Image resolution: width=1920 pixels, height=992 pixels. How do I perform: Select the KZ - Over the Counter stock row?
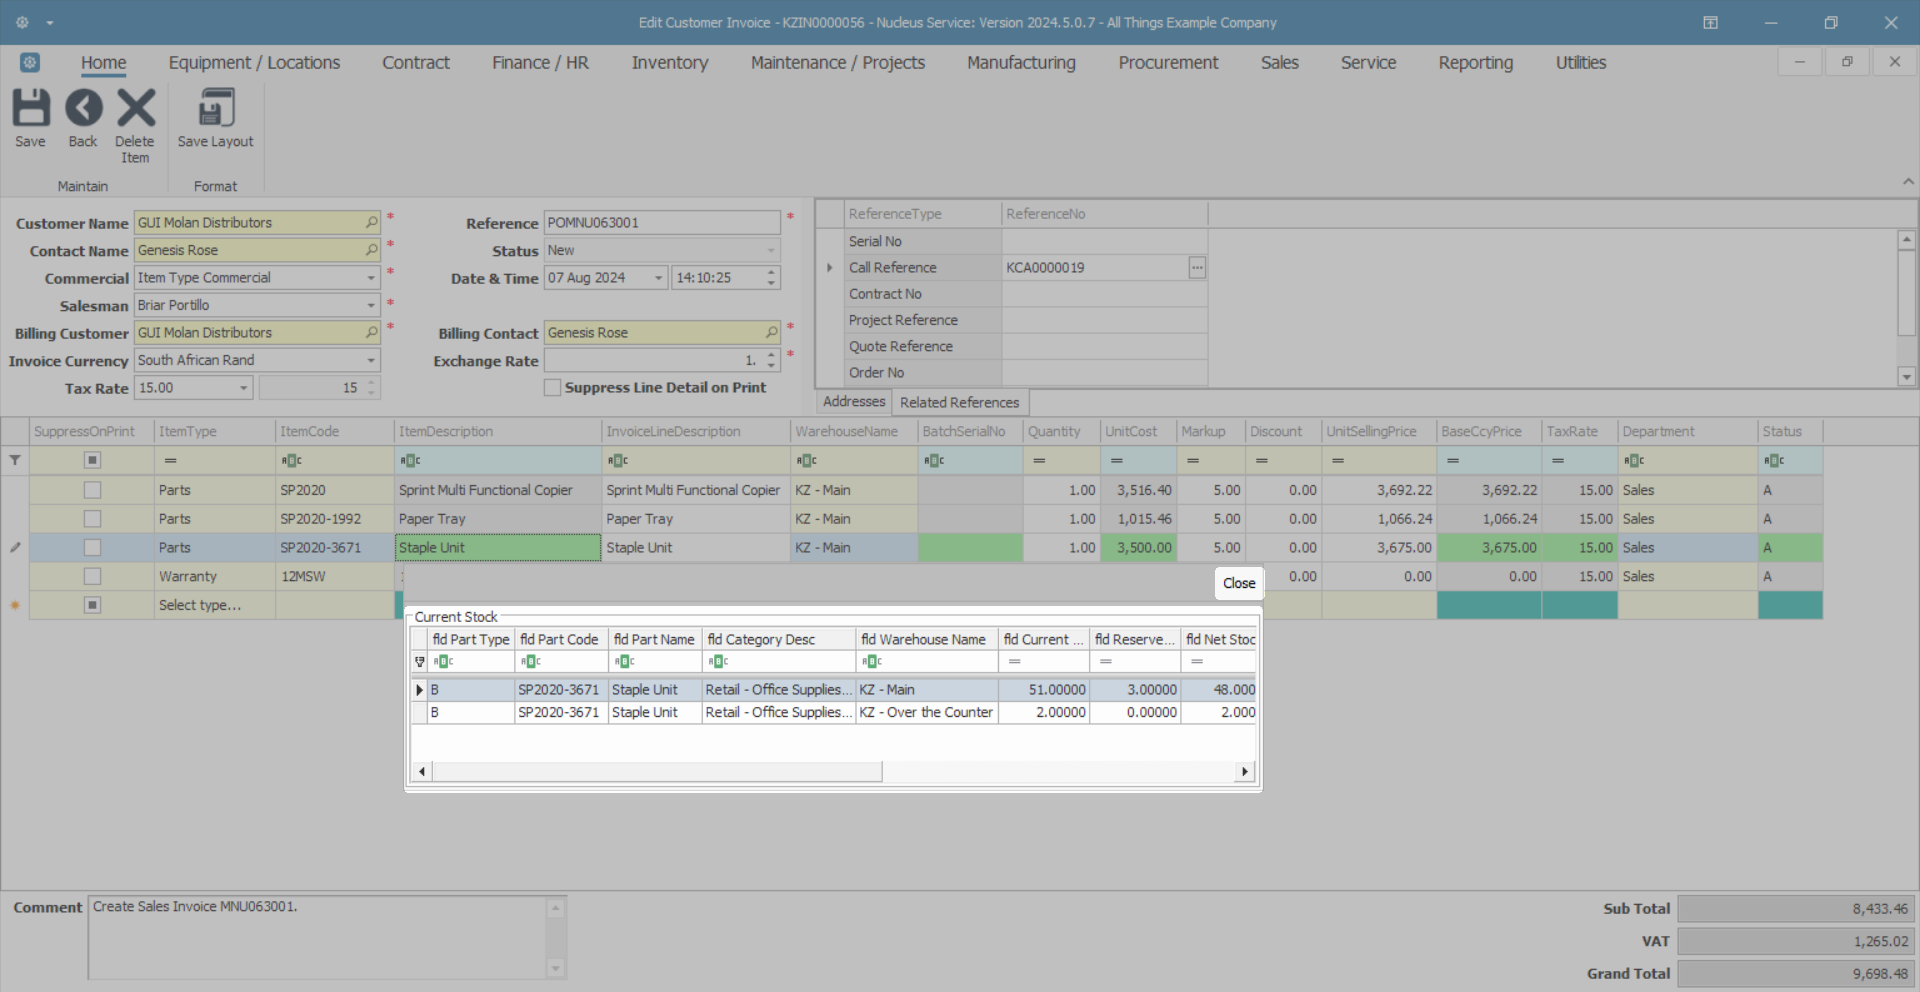925,713
